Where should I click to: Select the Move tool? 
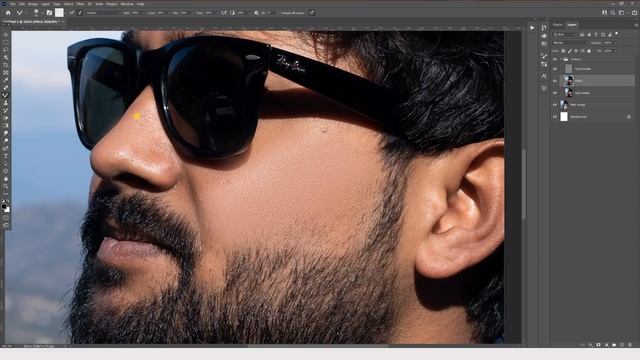coord(6,35)
